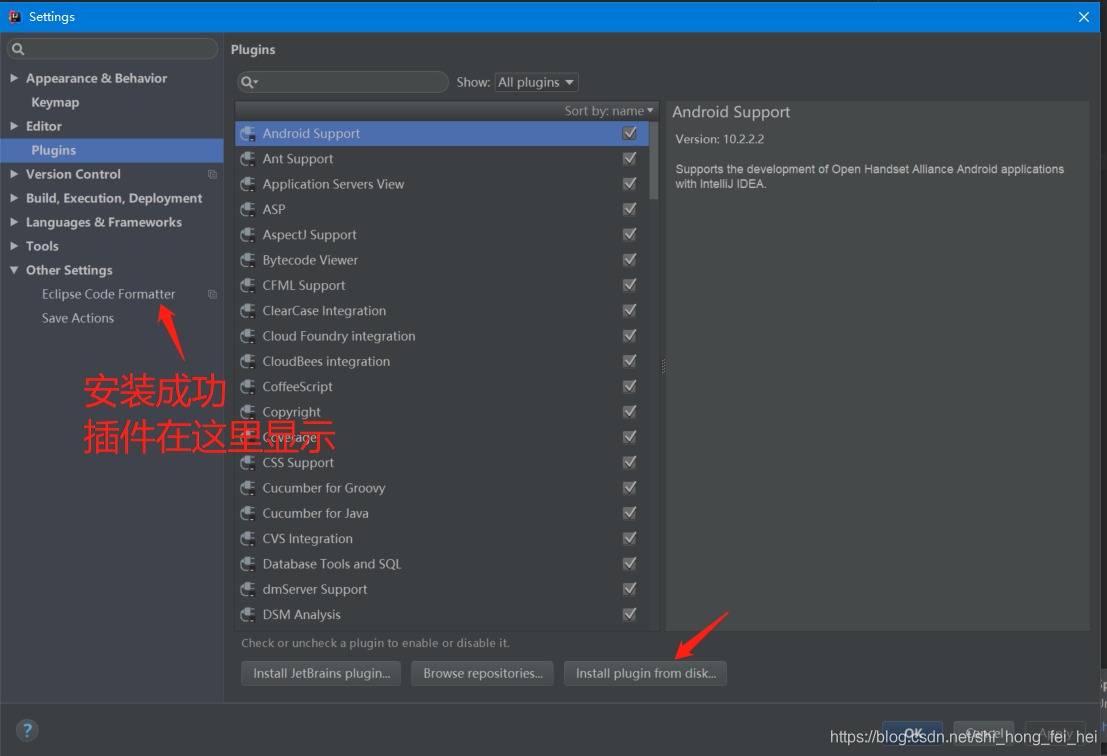The image size is (1107, 756).
Task: Collapse the Other Settings node
Action: point(14,270)
